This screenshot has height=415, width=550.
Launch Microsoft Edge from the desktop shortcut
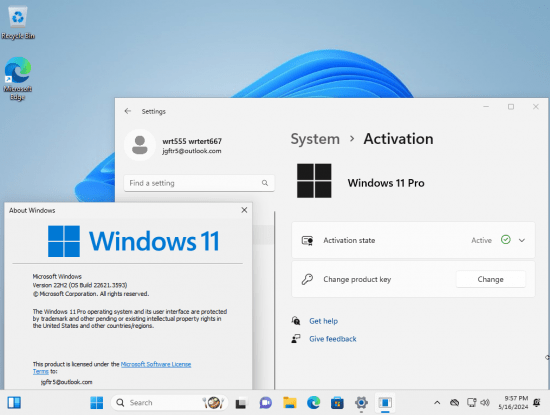tap(18, 79)
